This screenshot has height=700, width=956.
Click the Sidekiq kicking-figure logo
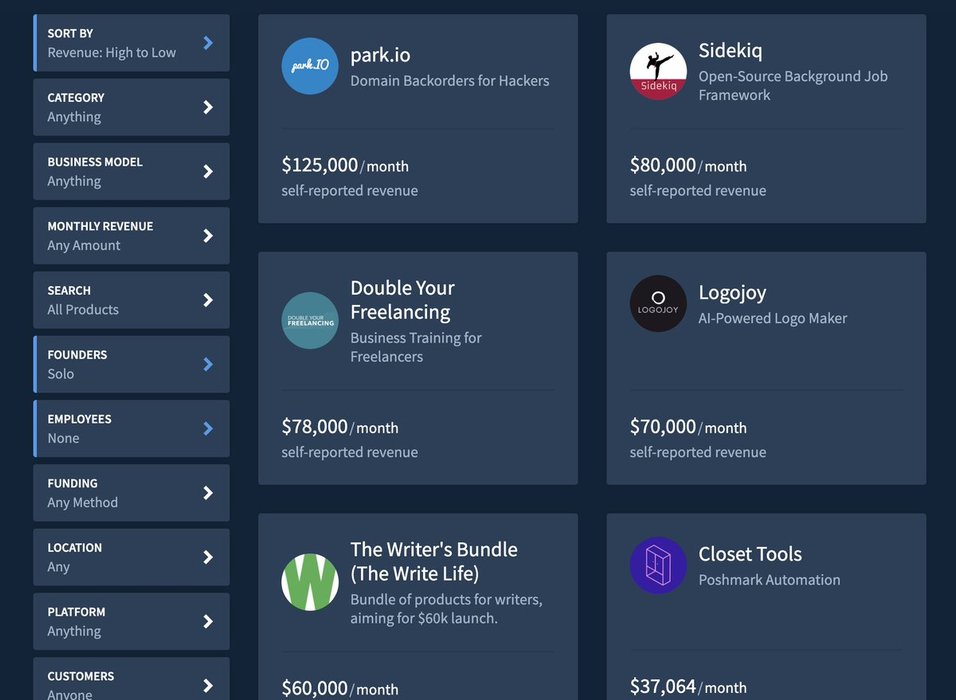pos(658,71)
